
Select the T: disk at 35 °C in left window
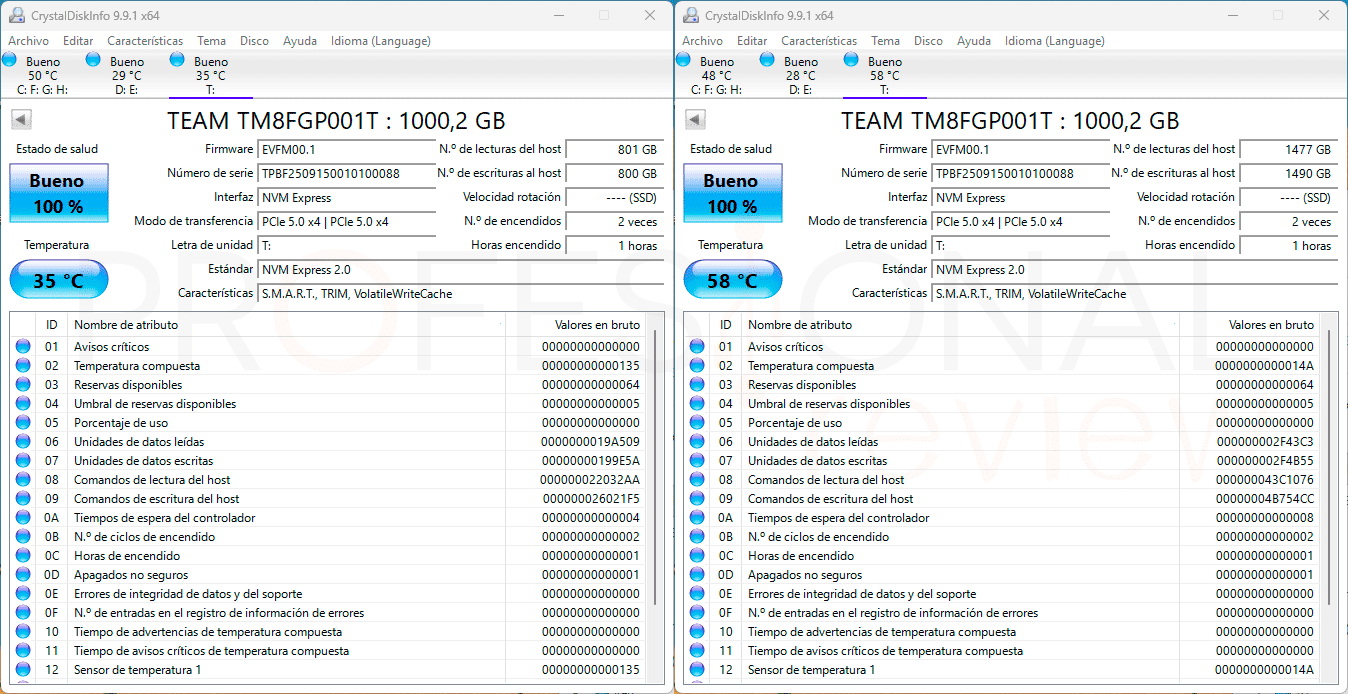pyautogui.click(x=210, y=75)
